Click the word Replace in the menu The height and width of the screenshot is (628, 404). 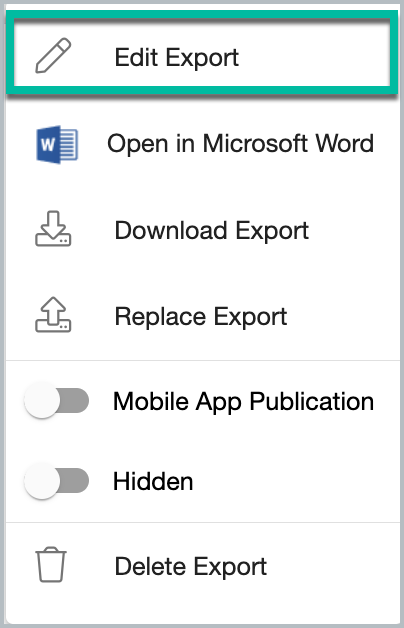click(160, 317)
